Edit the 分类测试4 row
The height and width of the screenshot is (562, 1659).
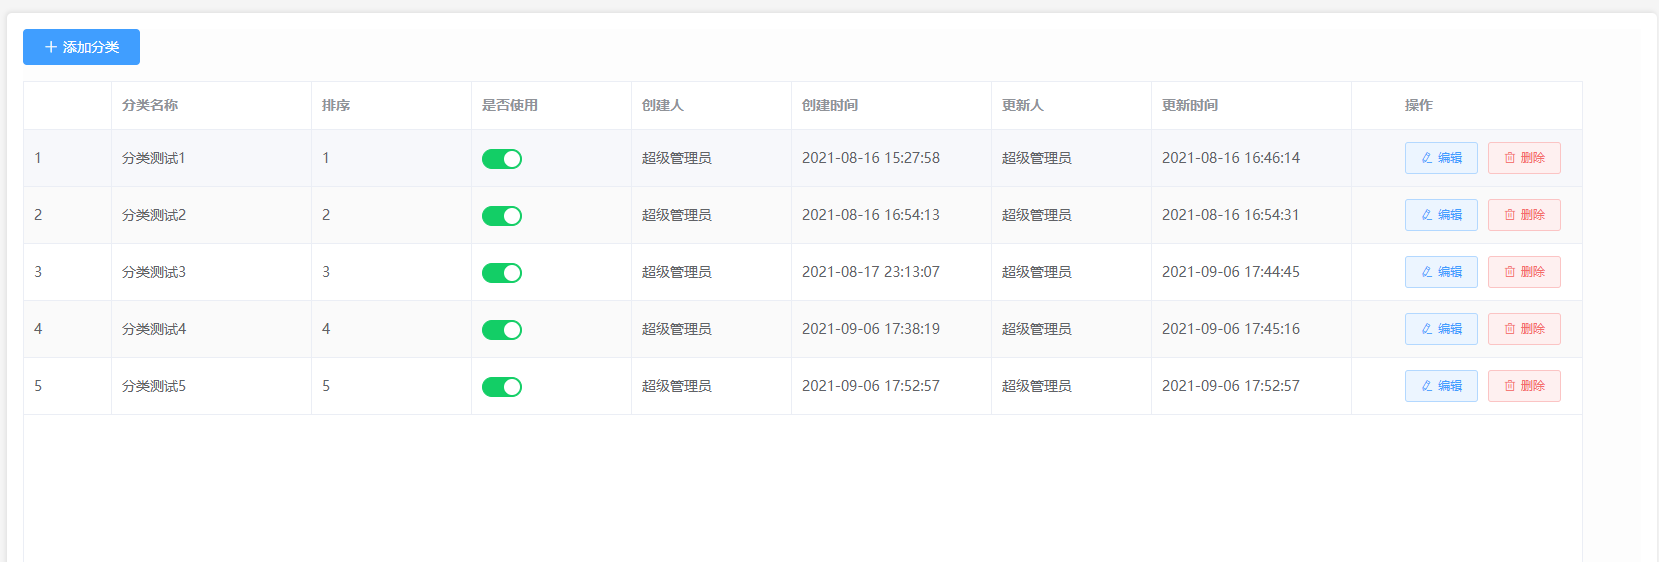[1441, 329]
